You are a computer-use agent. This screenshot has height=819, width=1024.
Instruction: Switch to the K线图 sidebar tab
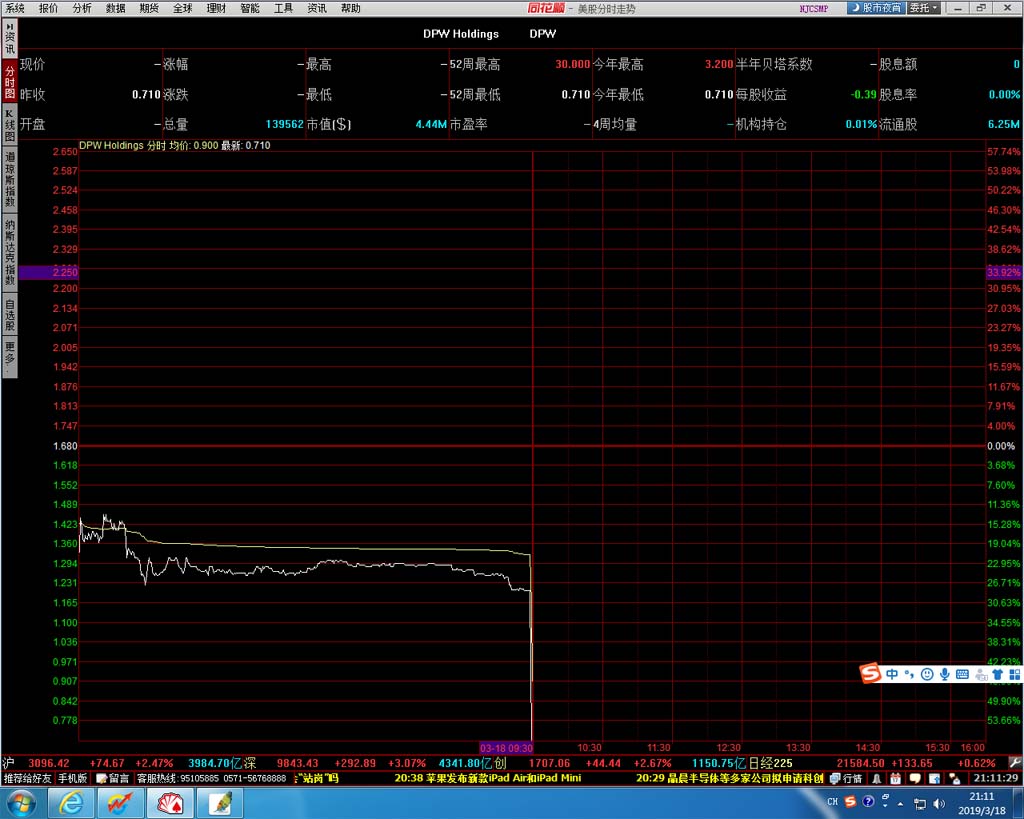pos(10,125)
